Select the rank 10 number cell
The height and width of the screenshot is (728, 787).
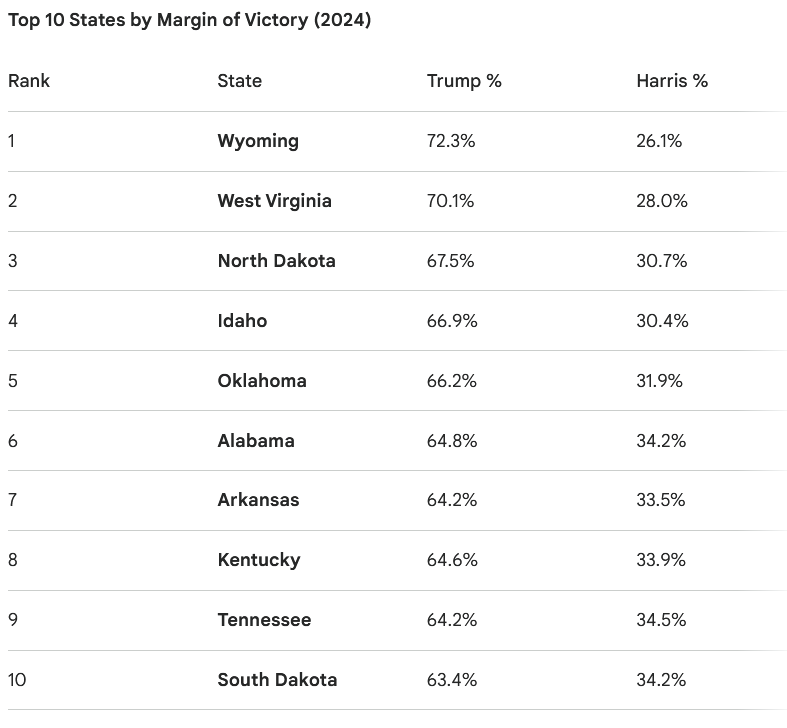[17, 680]
